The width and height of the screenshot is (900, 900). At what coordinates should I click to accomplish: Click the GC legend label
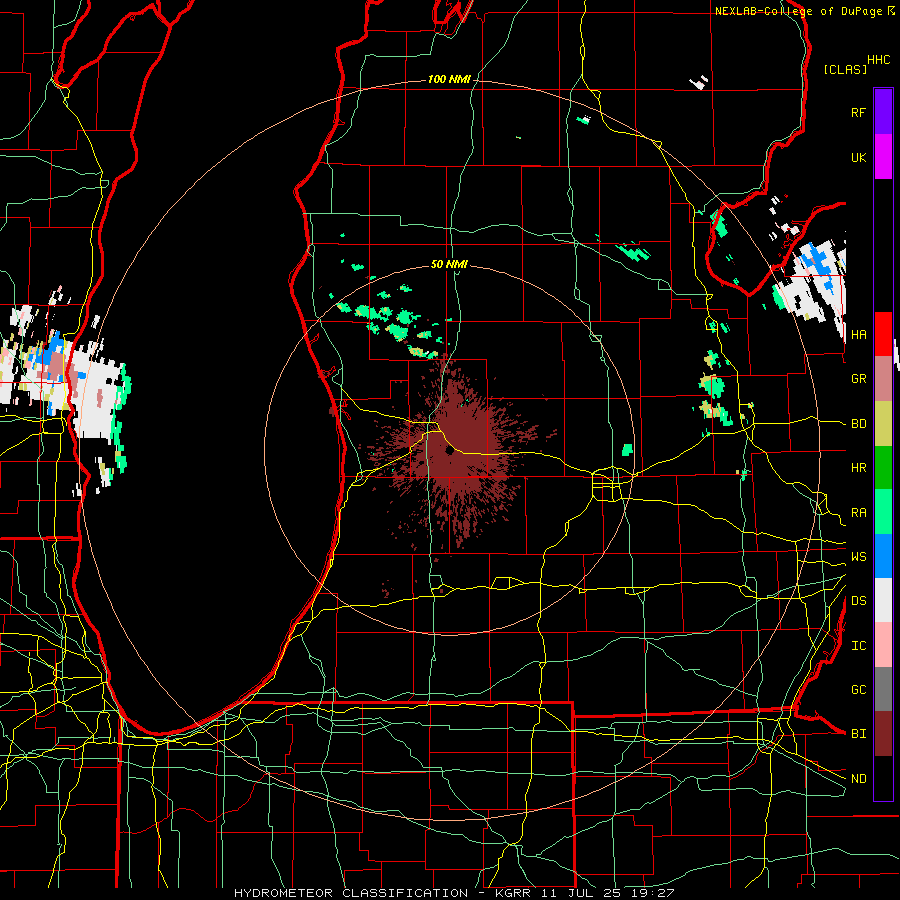858,690
